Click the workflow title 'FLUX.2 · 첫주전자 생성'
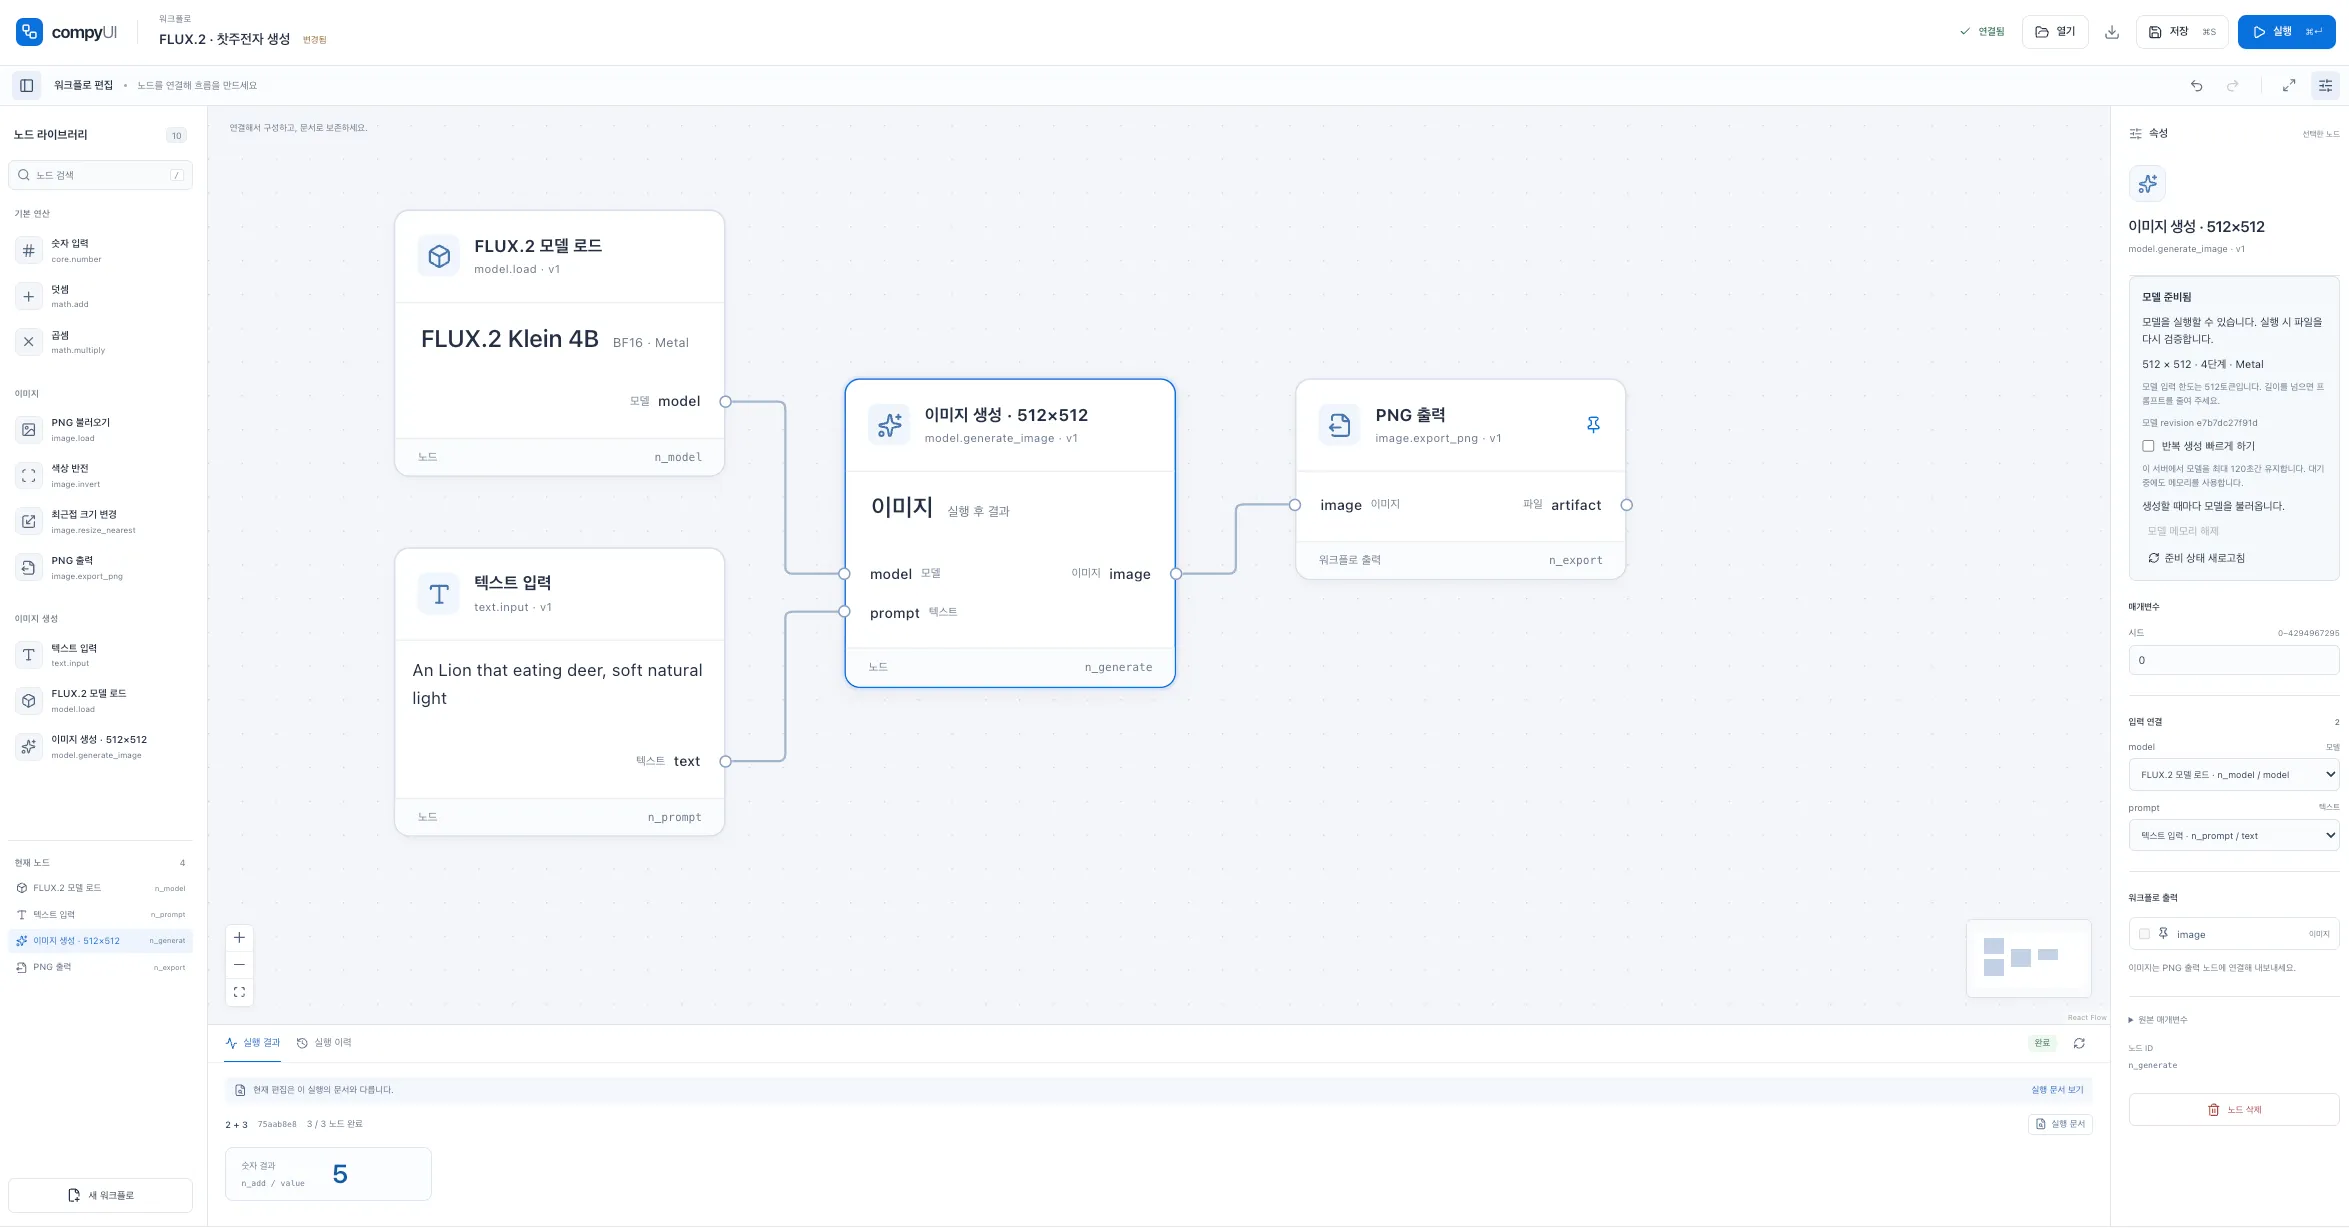The image size is (2349, 1231). pyautogui.click(x=224, y=39)
